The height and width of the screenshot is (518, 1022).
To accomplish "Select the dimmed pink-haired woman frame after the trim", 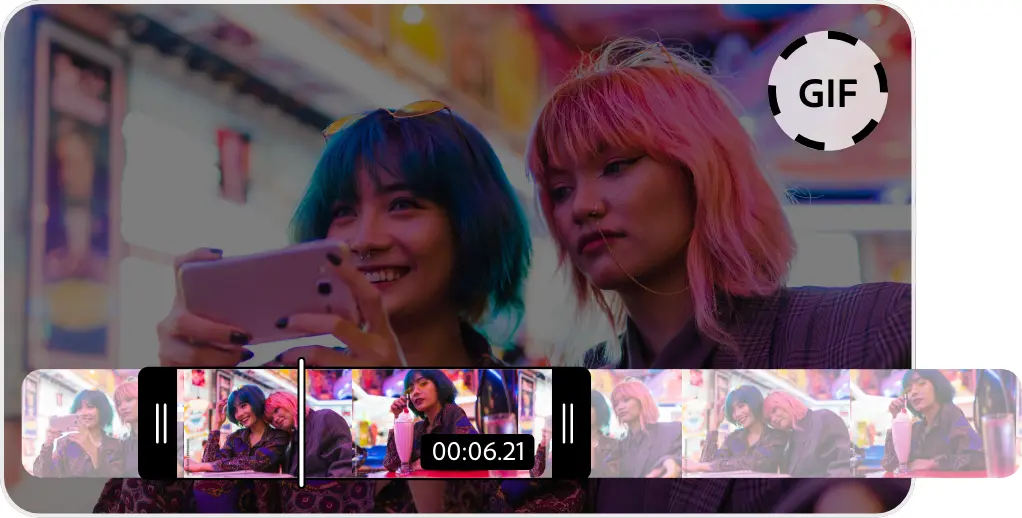I will tap(636, 423).
